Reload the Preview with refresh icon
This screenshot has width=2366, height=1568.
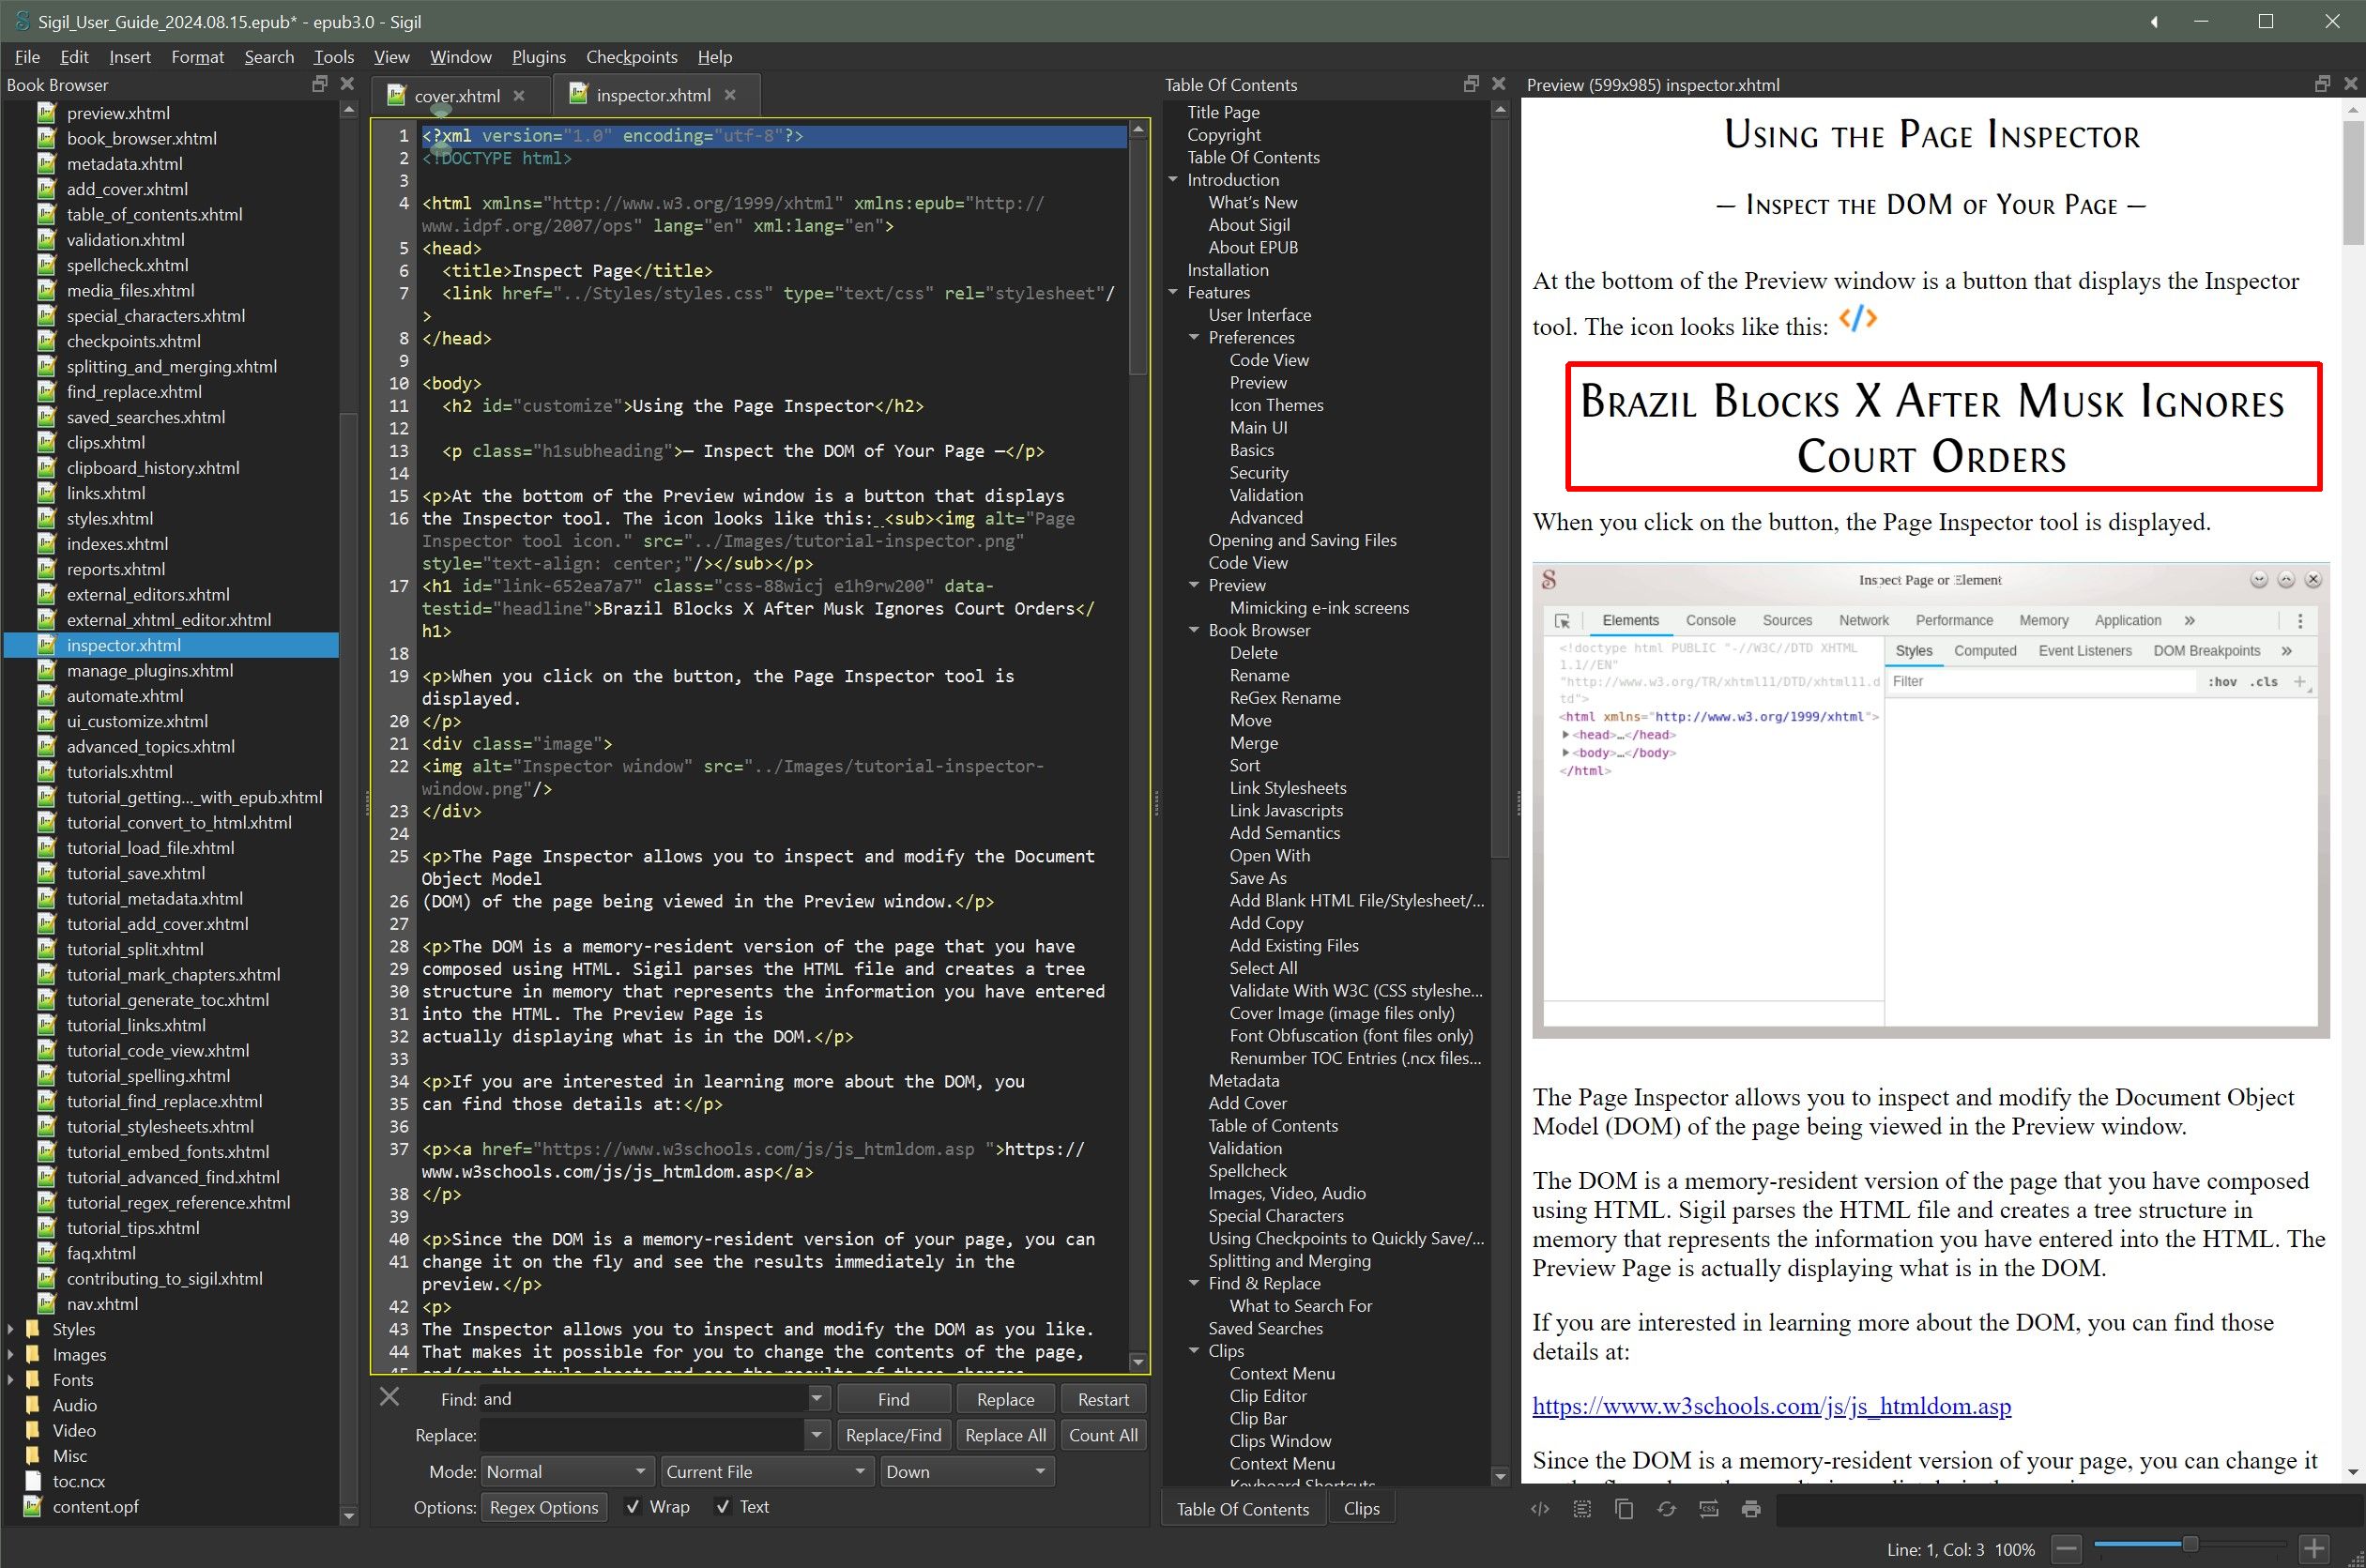coord(1666,1509)
